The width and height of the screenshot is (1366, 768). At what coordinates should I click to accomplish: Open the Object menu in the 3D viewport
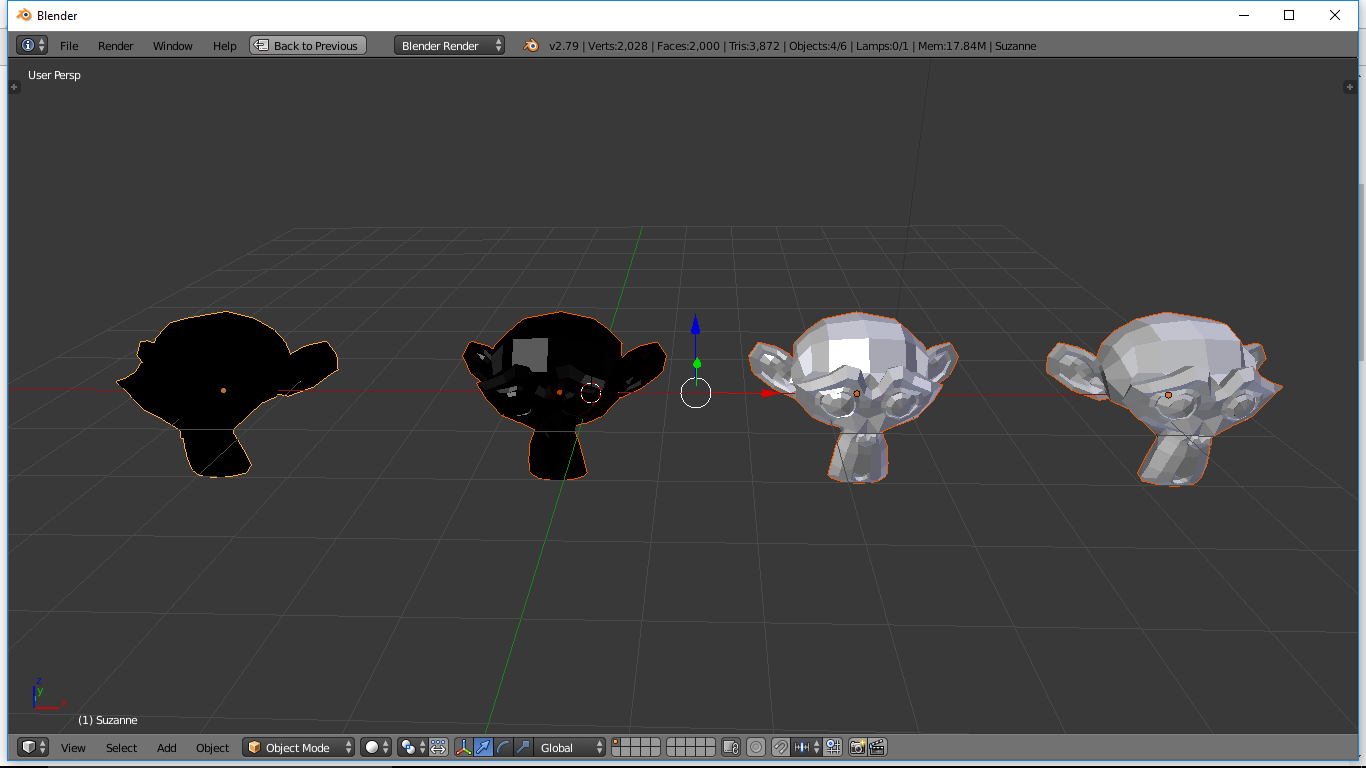[212, 747]
